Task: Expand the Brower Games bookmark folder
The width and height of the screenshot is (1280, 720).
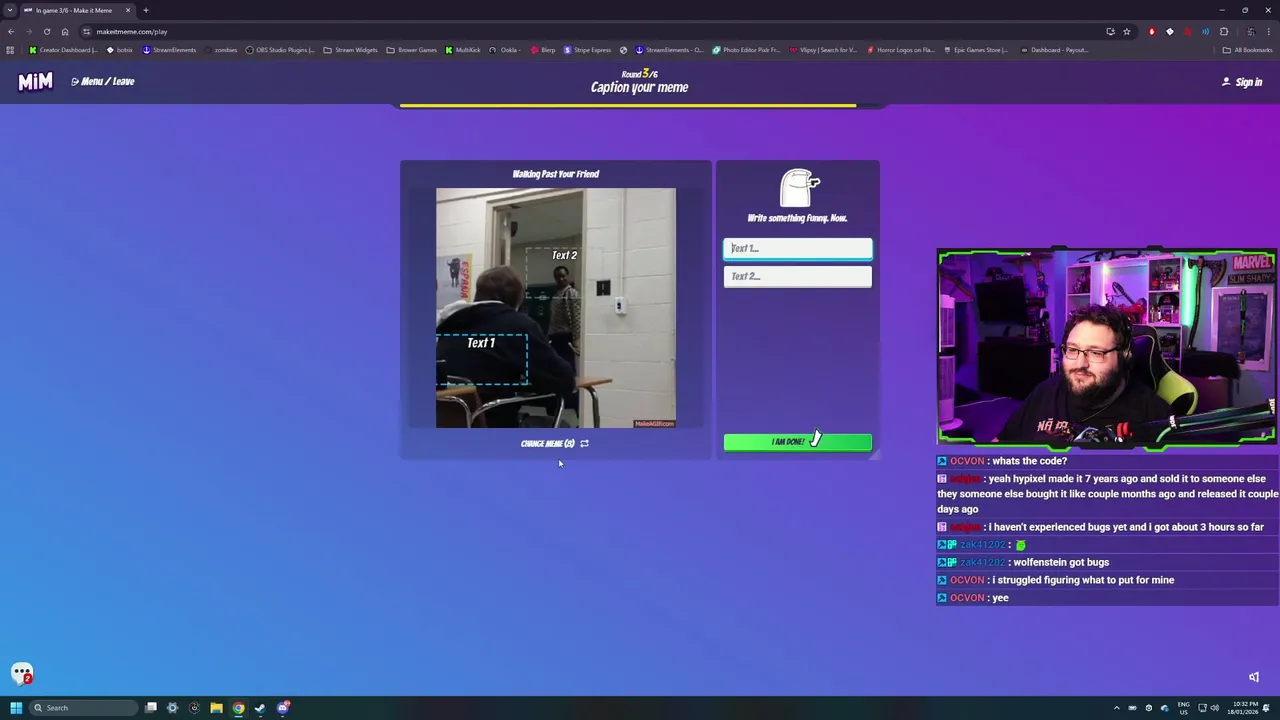Action: (412, 50)
